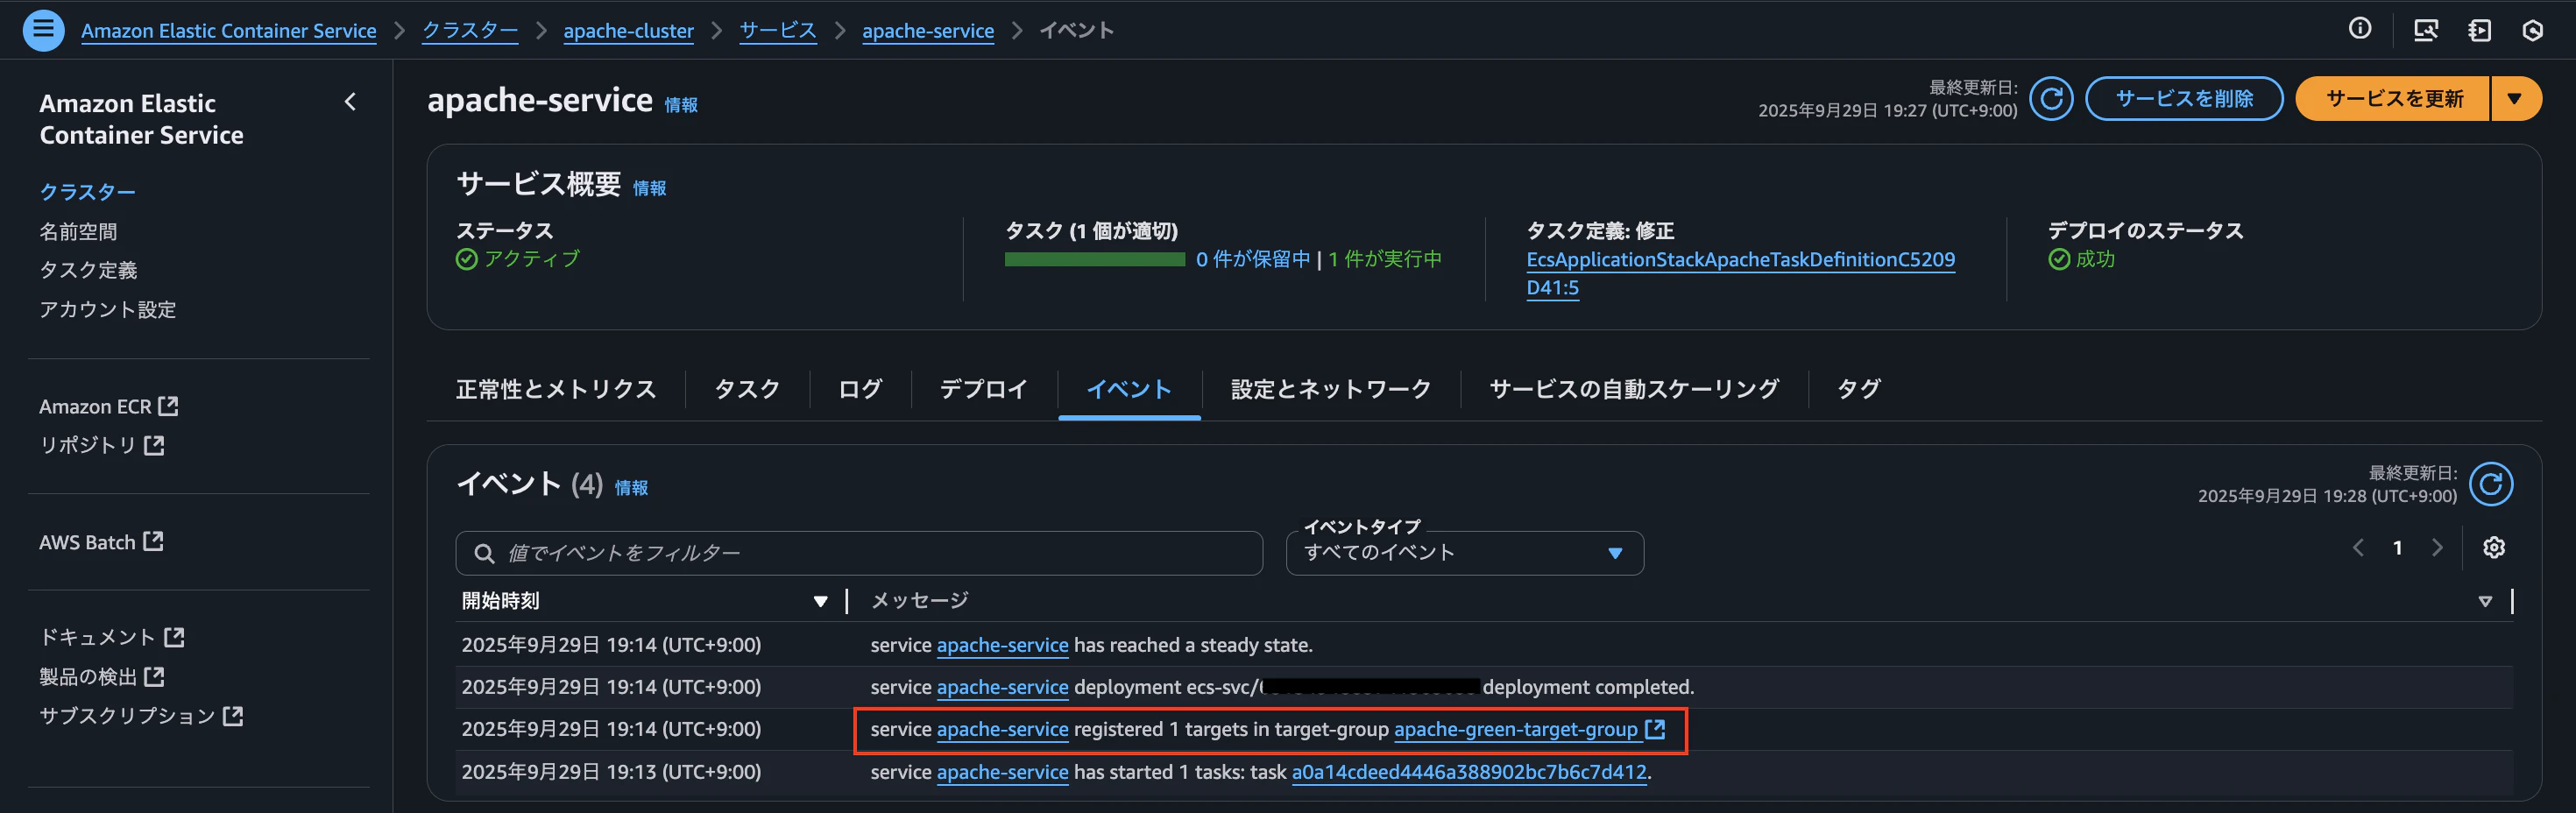Open the ドキュメント external link

coord(112,637)
